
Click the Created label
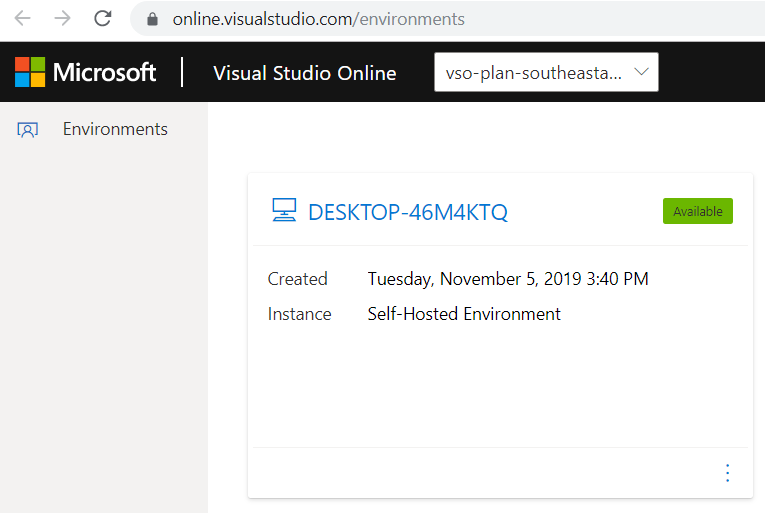coord(298,279)
